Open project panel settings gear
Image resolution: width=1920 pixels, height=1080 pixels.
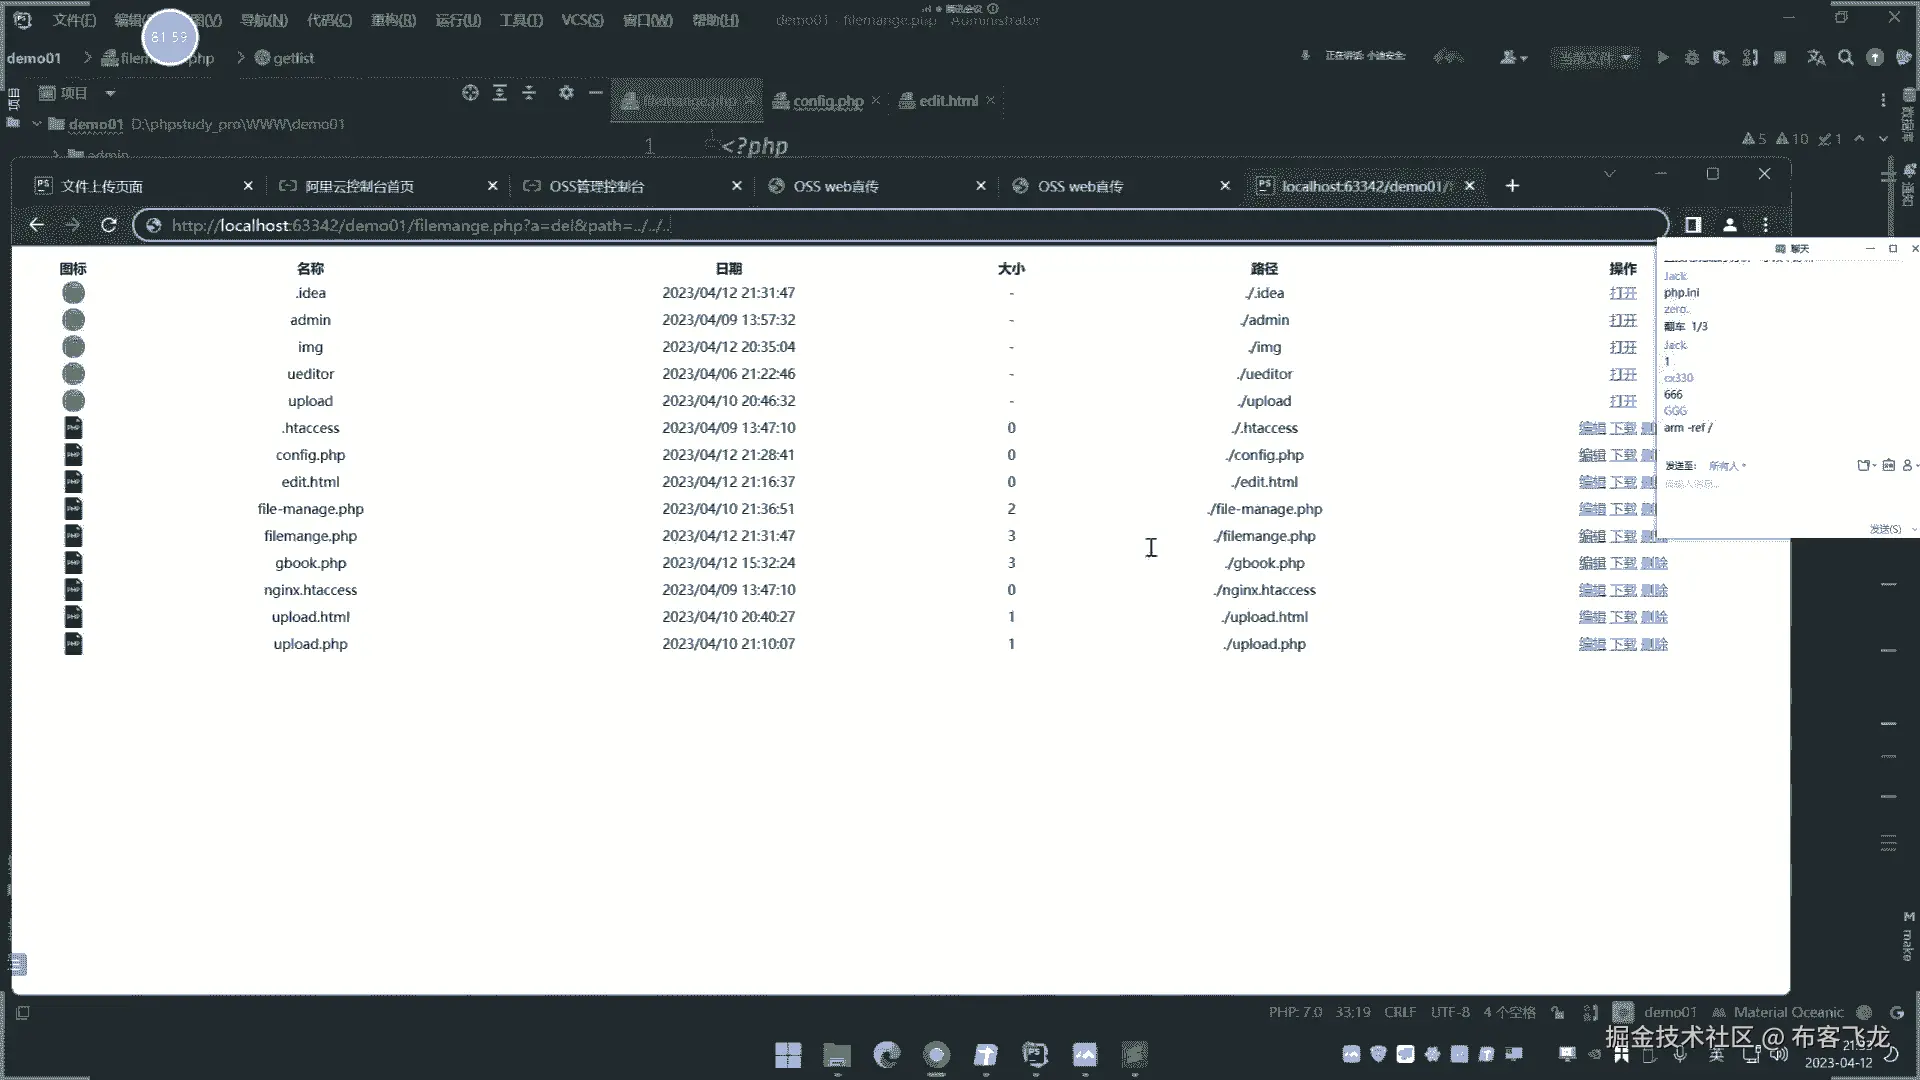[x=566, y=93]
